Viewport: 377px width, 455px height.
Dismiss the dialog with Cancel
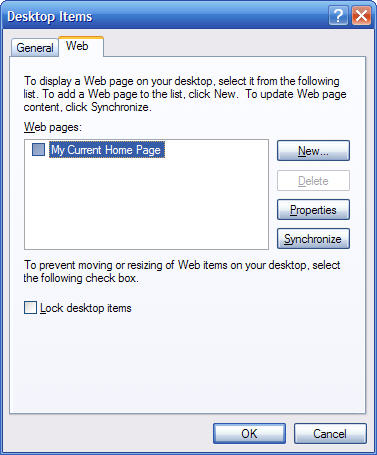tap(330, 434)
